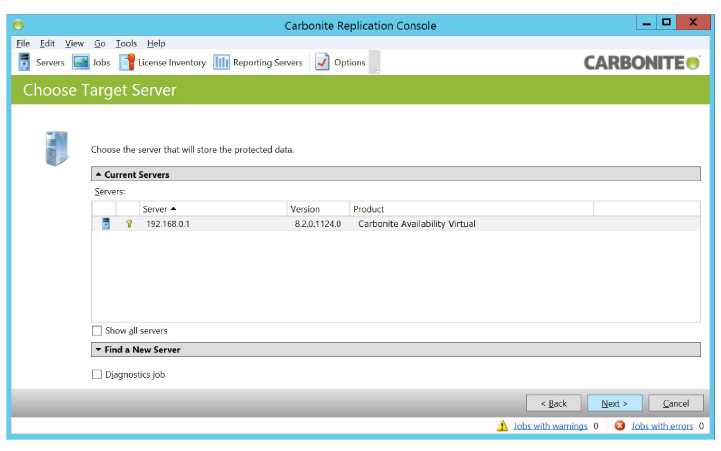Maximize the Carbonite Replication Console window
Image resolution: width=721 pixels, height=451 pixels.
(666, 22)
